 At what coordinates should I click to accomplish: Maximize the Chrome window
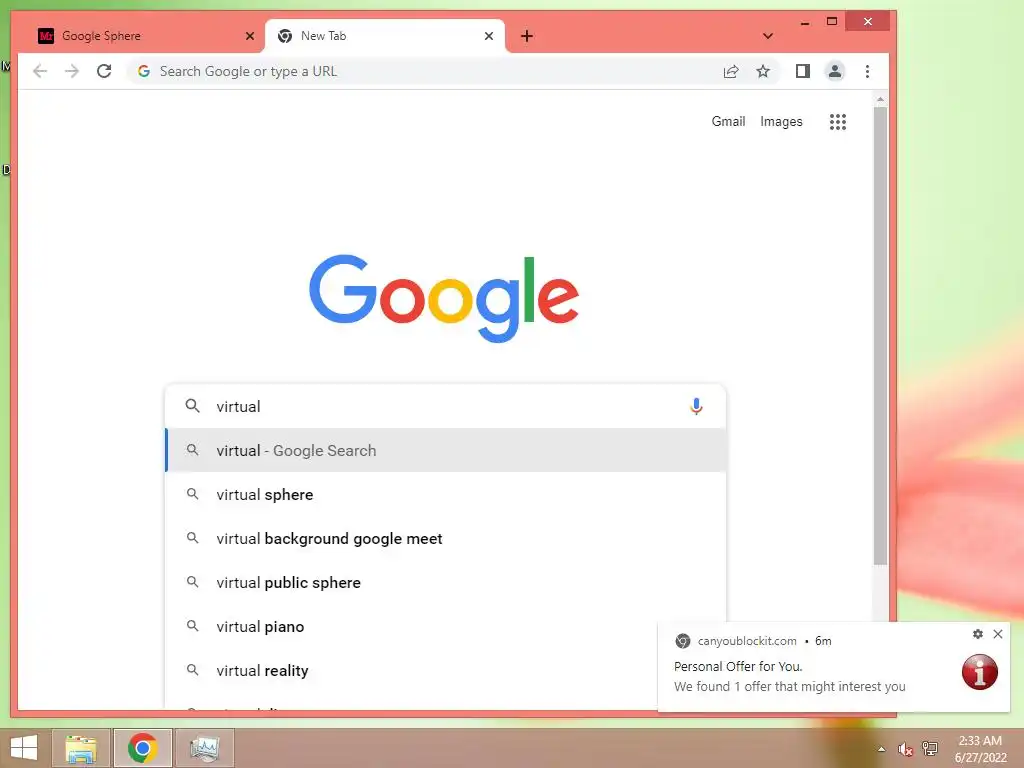831,22
